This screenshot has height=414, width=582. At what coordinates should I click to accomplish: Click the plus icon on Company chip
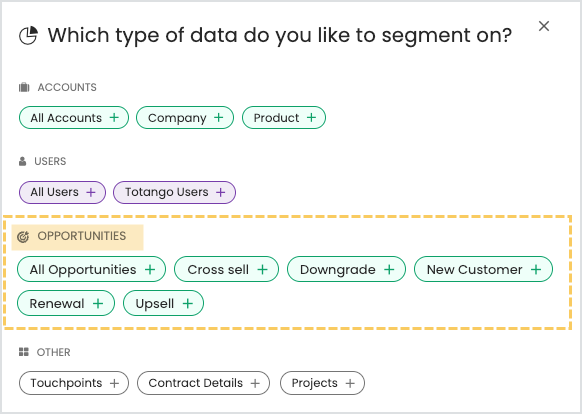point(219,118)
